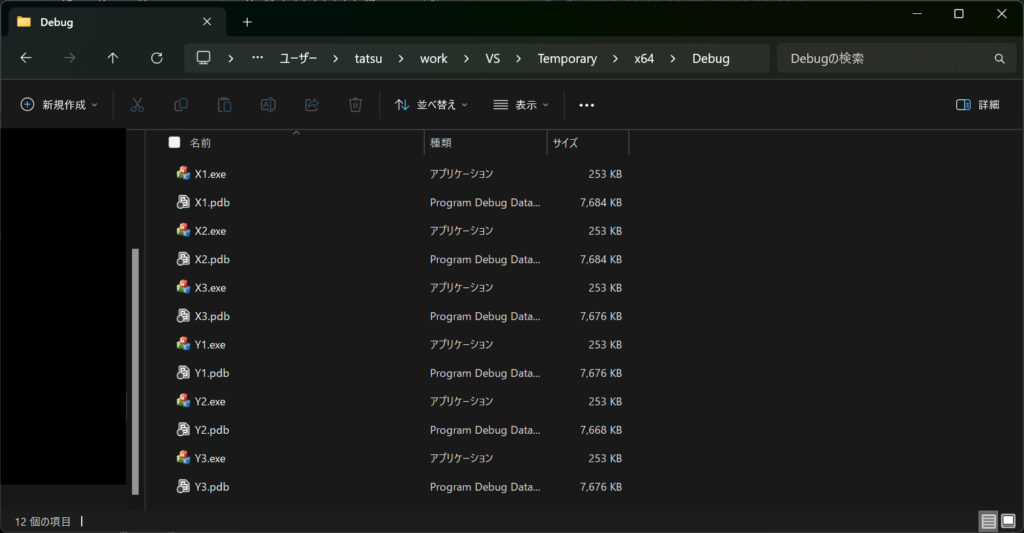Click Temporary in the breadcrumb path

pyautogui.click(x=567, y=58)
